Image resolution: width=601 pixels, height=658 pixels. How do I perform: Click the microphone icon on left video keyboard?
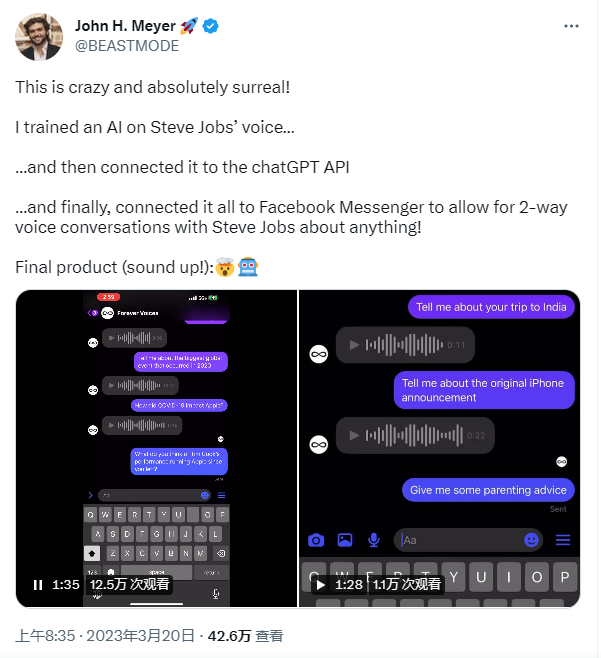click(x=216, y=594)
